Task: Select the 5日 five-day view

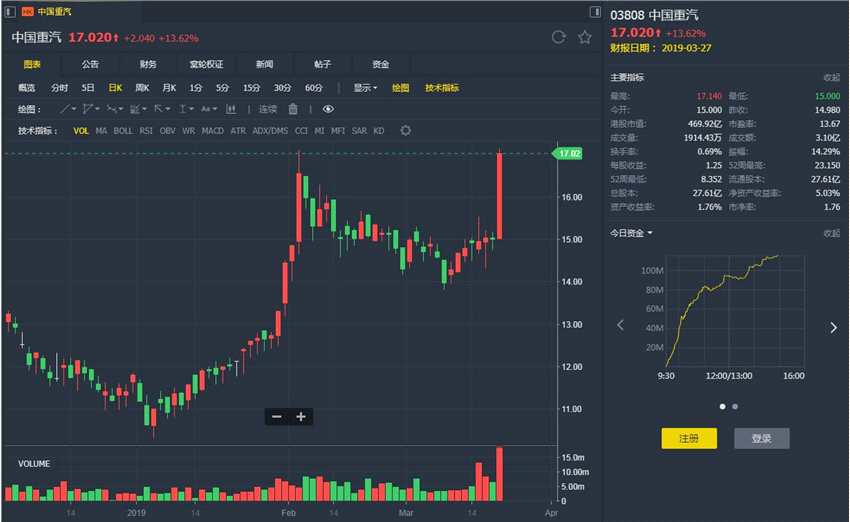Action: pyautogui.click(x=88, y=88)
